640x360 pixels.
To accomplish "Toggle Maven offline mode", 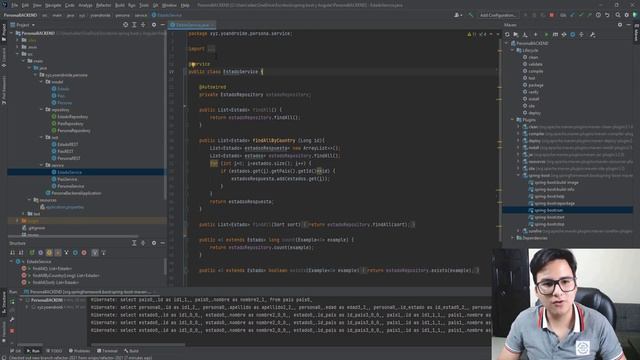I will coord(564,35).
